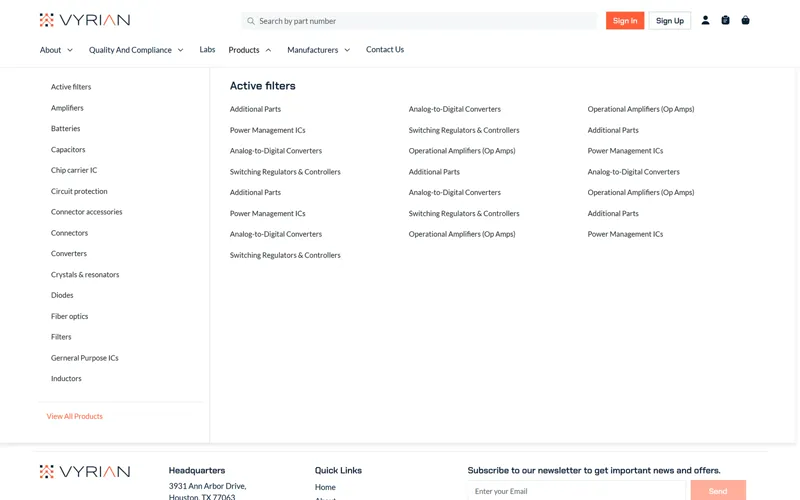The image size is (800, 500).
Task: Expand the Manufacturers menu chevron
Action: click(x=347, y=50)
